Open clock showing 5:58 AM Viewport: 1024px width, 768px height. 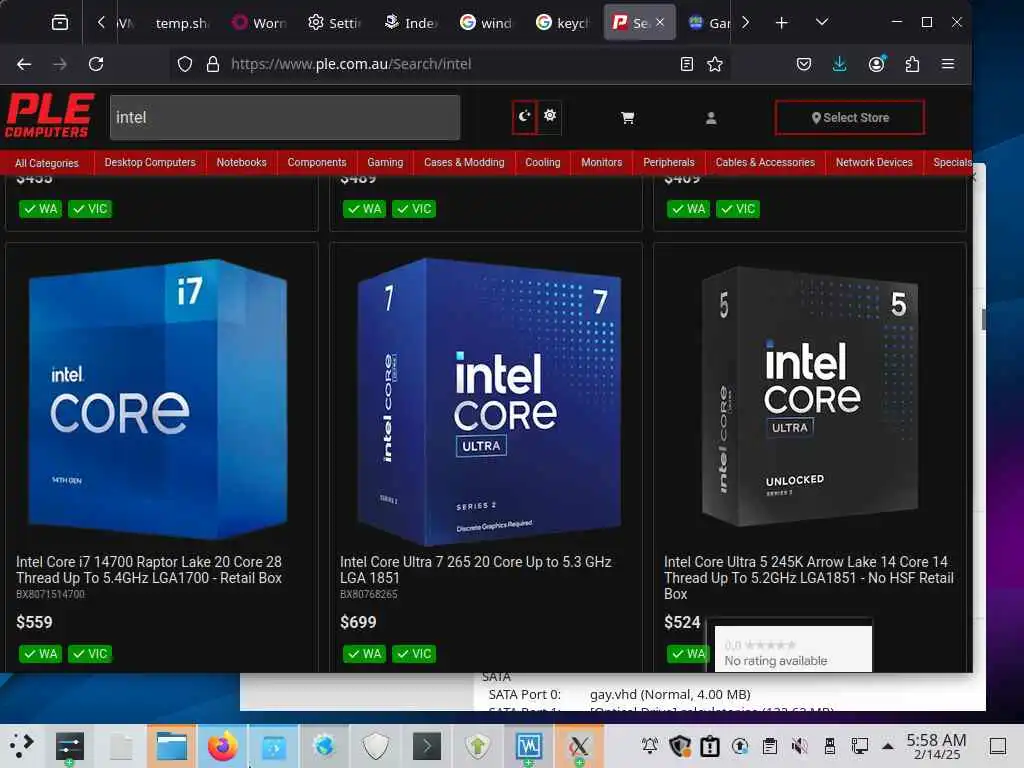point(936,746)
